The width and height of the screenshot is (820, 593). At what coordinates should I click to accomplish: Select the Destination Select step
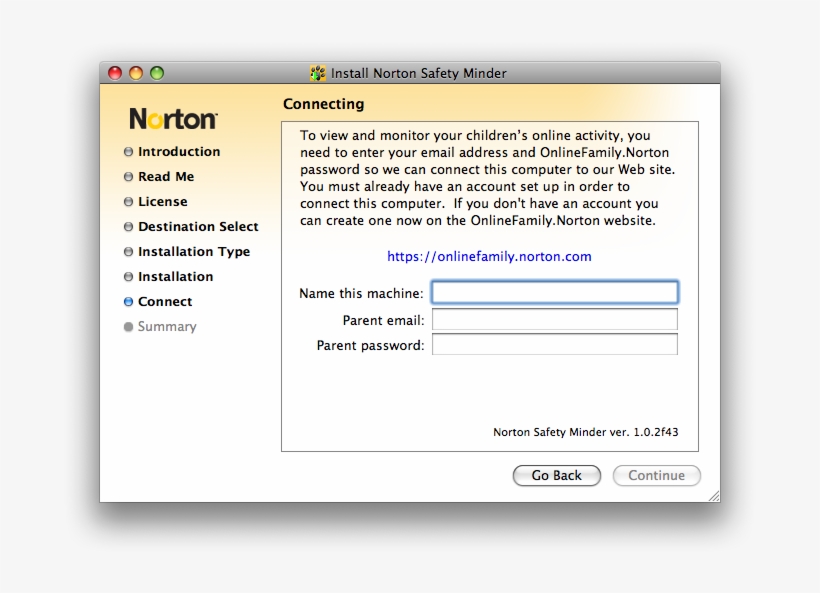pos(197,227)
